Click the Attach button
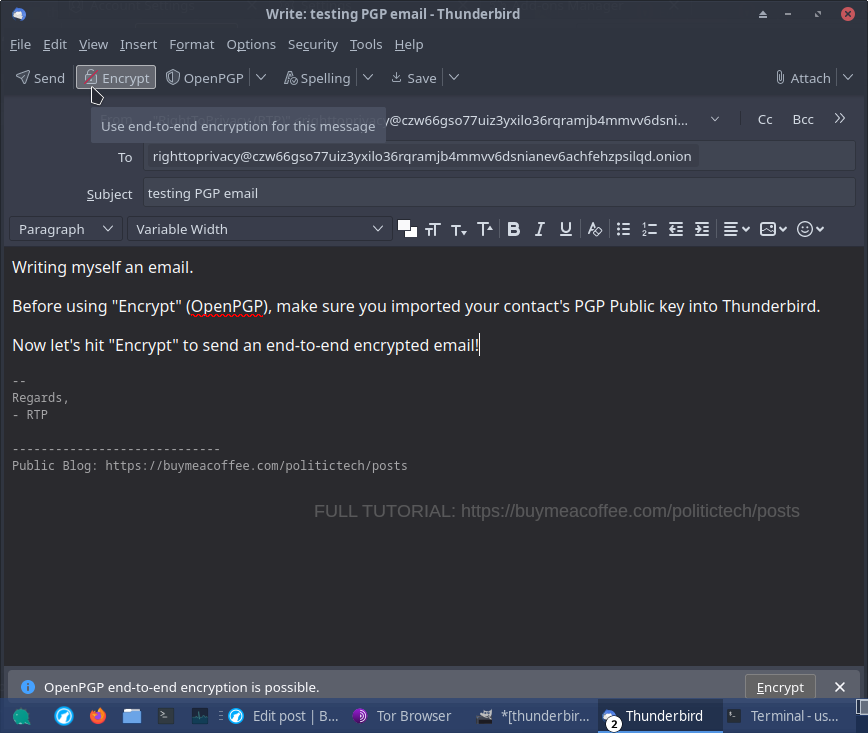The width and height of the screenshot is (868, 733). click(803, 78)
